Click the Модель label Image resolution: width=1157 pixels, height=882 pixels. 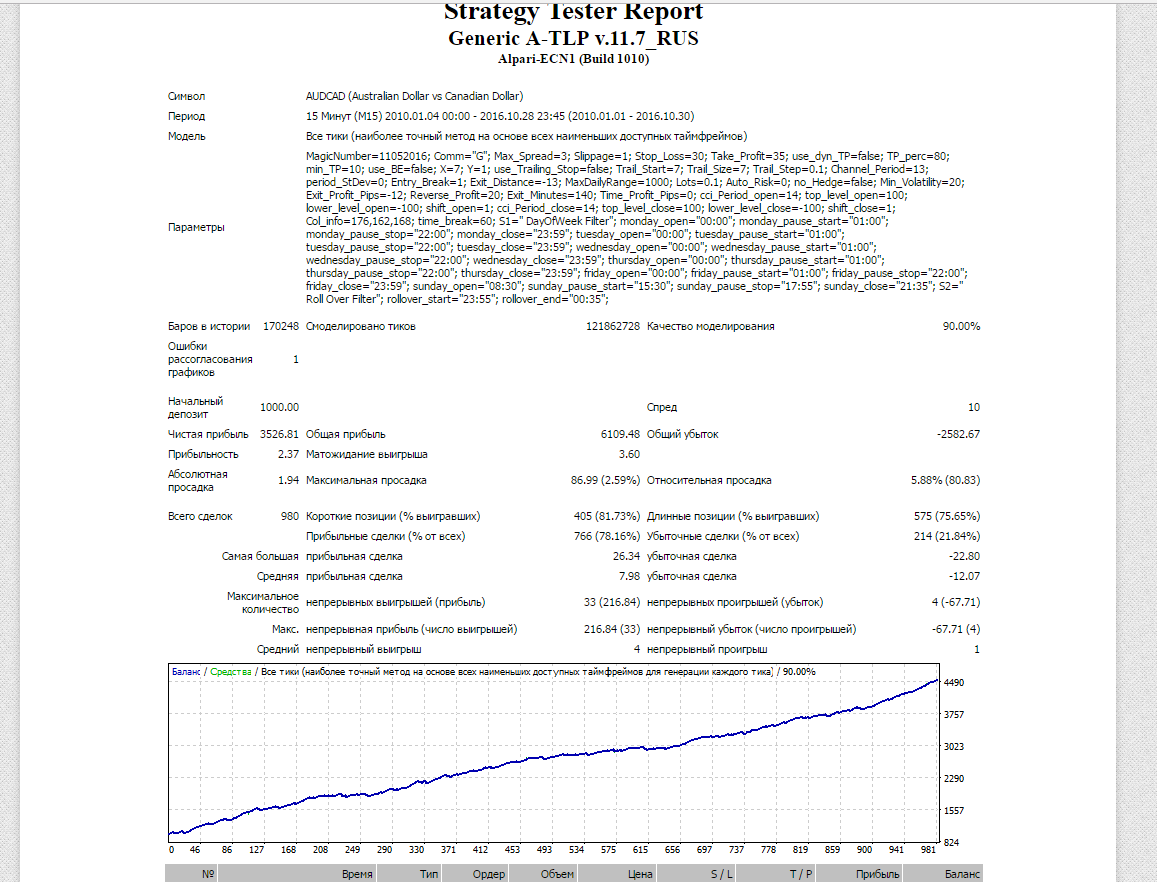pyautogui.click(x=187, y=136)
